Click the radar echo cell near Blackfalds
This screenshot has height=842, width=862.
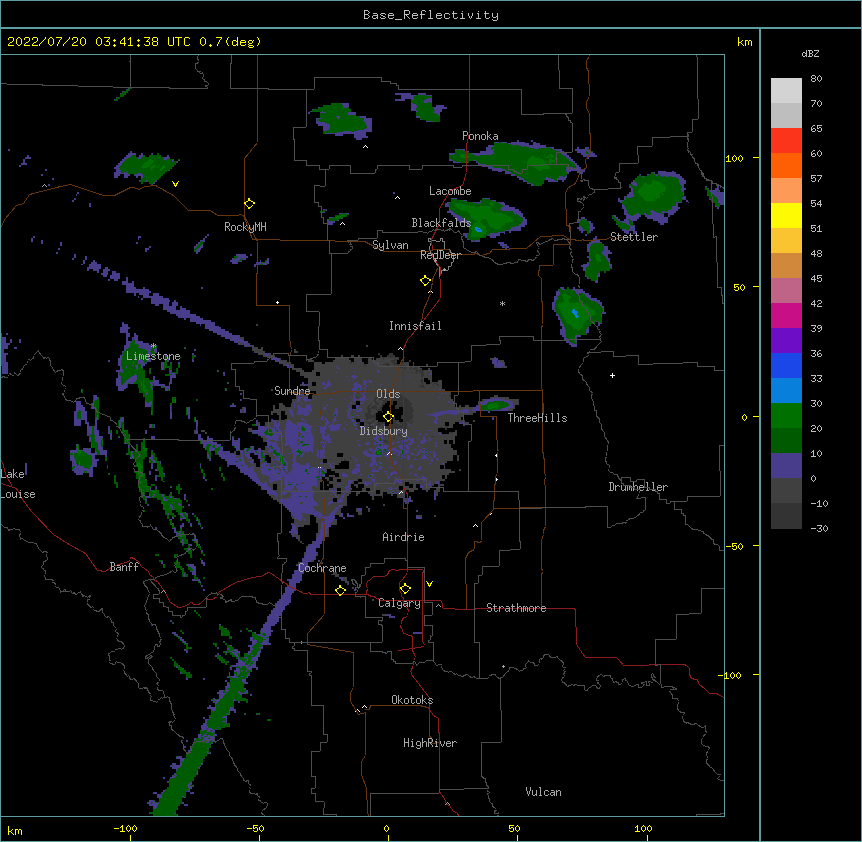coord(485,219)
